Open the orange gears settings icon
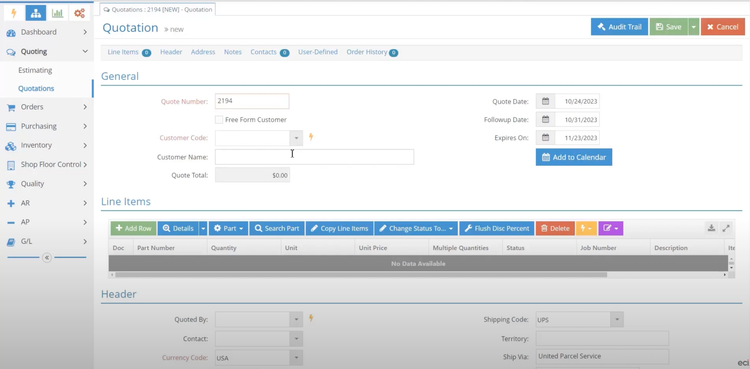 point(79,13)
